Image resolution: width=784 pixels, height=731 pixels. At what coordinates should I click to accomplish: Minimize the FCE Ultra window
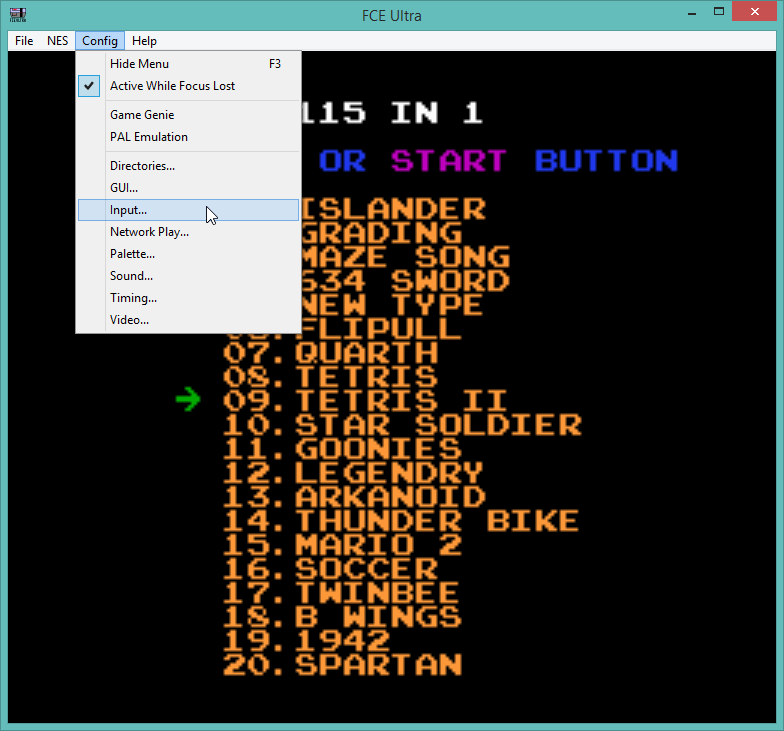tap(692, 12)
